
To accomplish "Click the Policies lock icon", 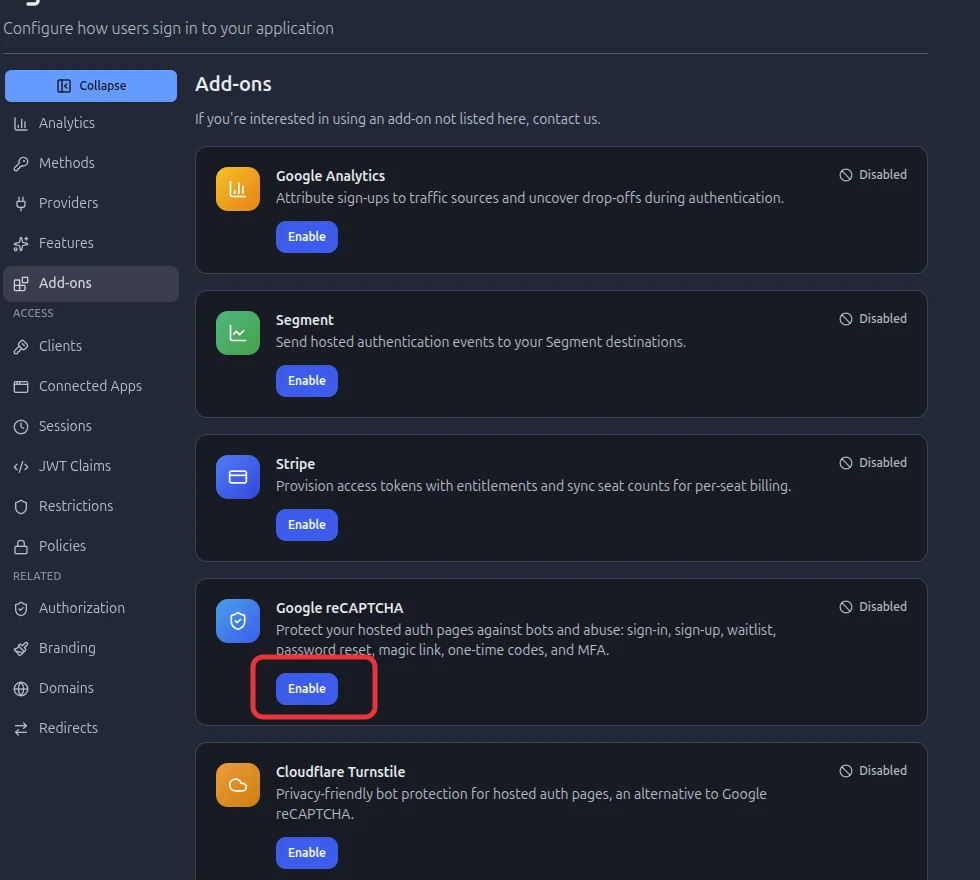I will tap(21, 547).
